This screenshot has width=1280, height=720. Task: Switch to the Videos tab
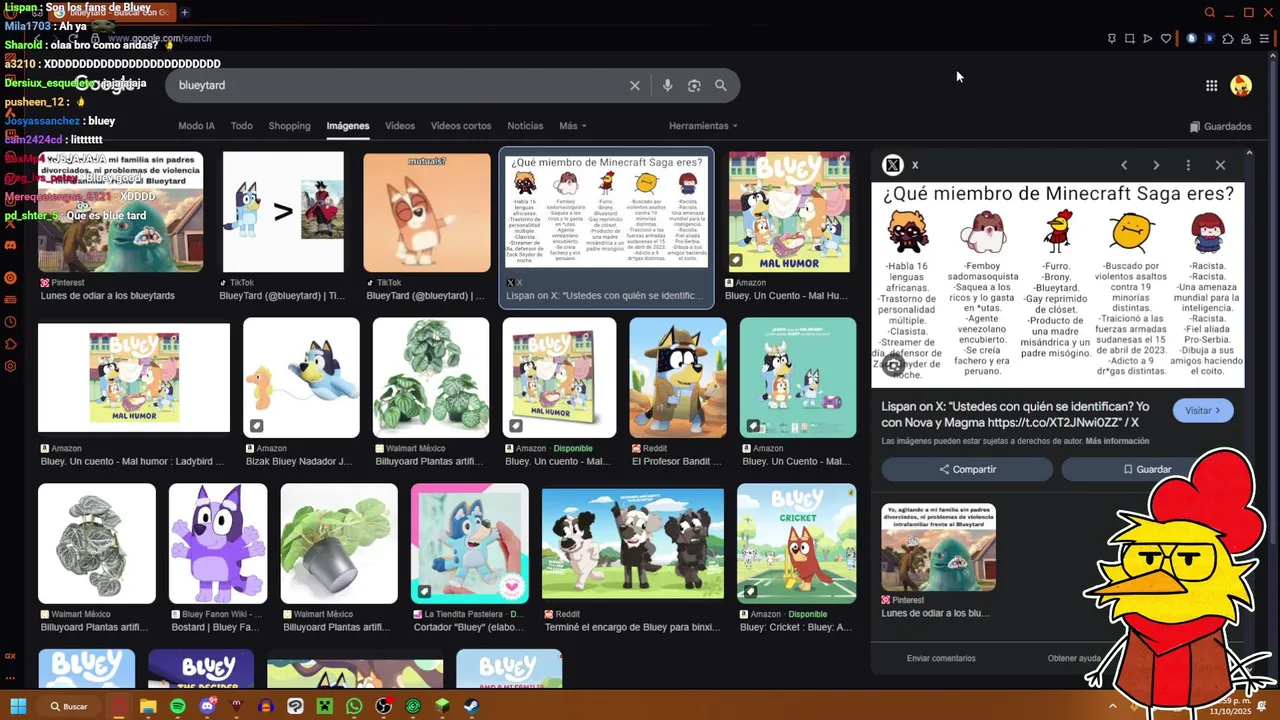click(400, 126)
